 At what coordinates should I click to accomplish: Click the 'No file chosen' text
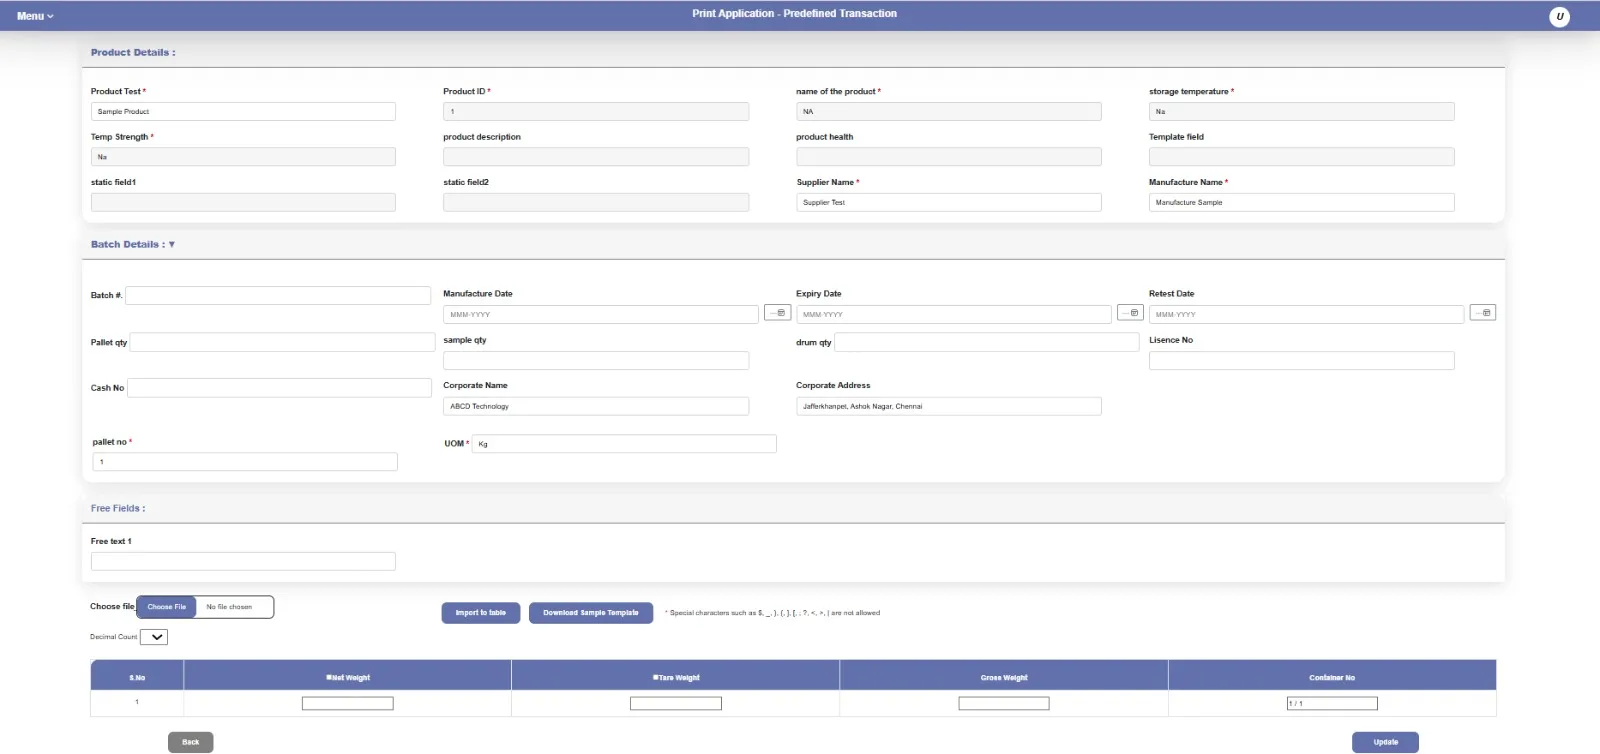(229, 607)
